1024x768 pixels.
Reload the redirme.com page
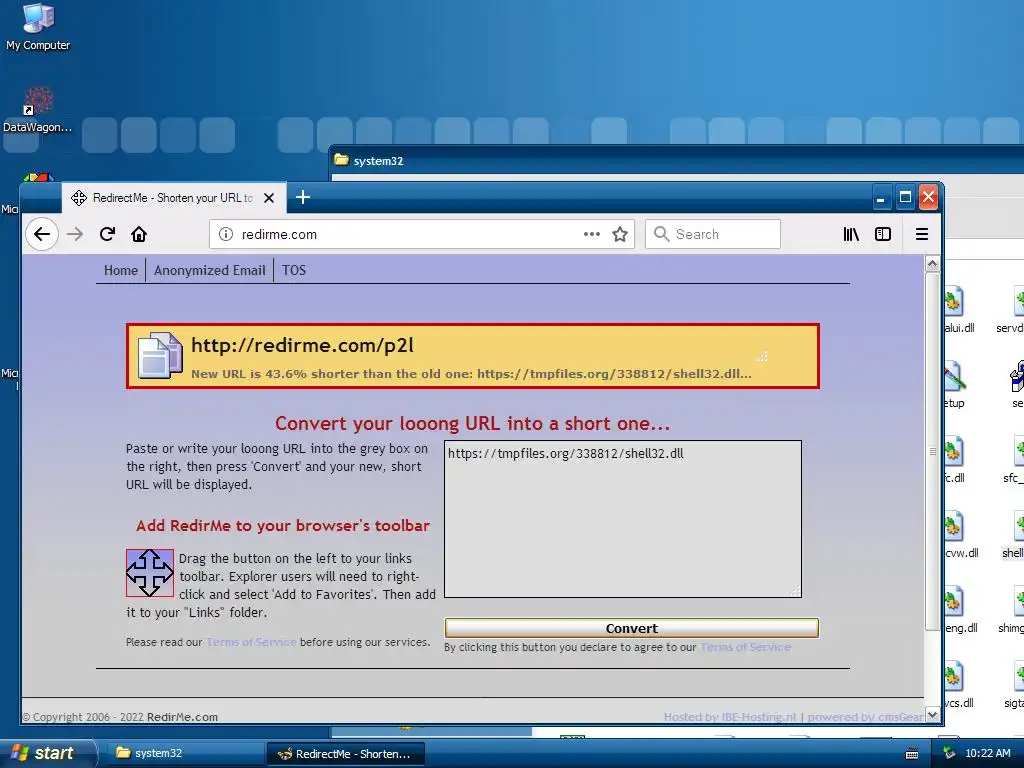point(108,234)
